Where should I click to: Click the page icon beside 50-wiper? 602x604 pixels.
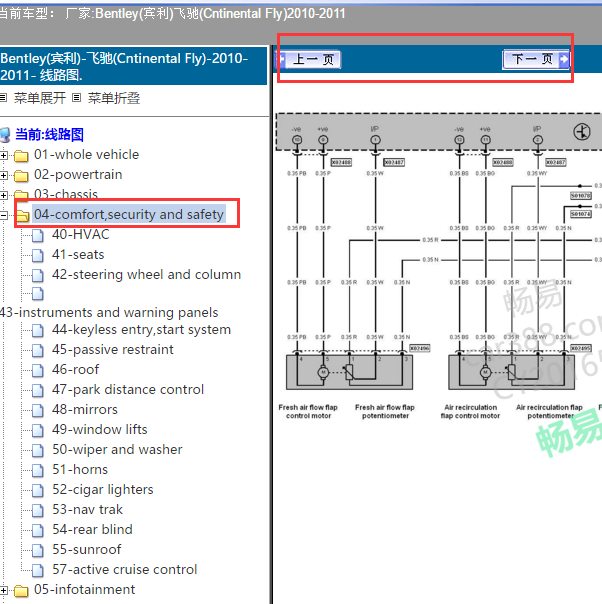pos(37,450)
